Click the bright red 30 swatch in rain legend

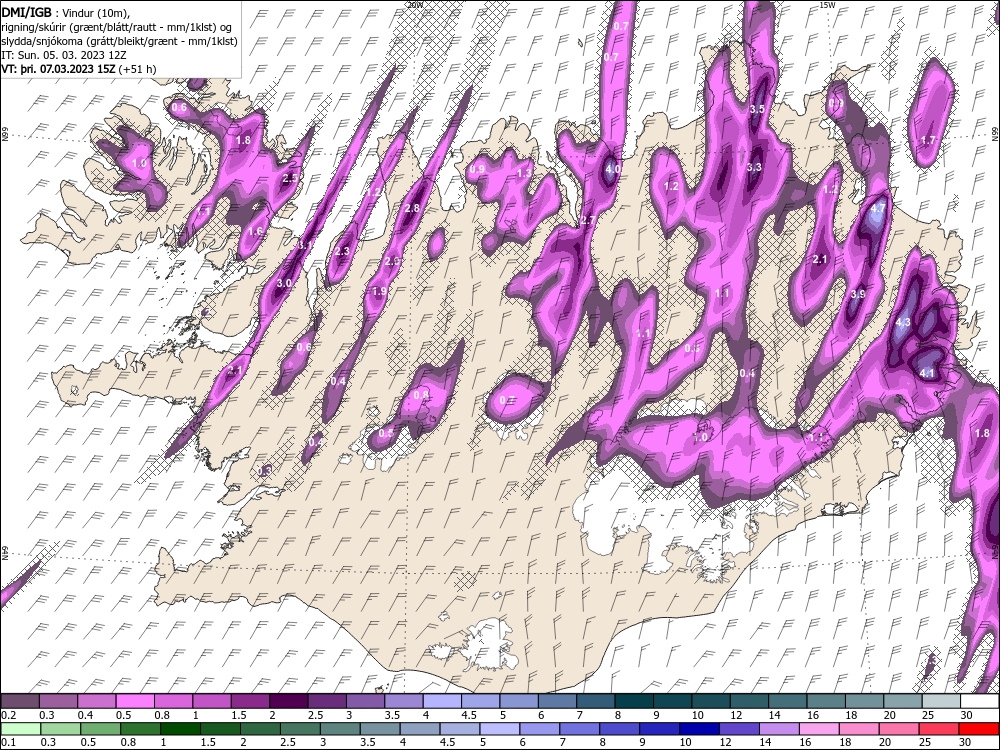pyautogui.click(x=978, y=729)
